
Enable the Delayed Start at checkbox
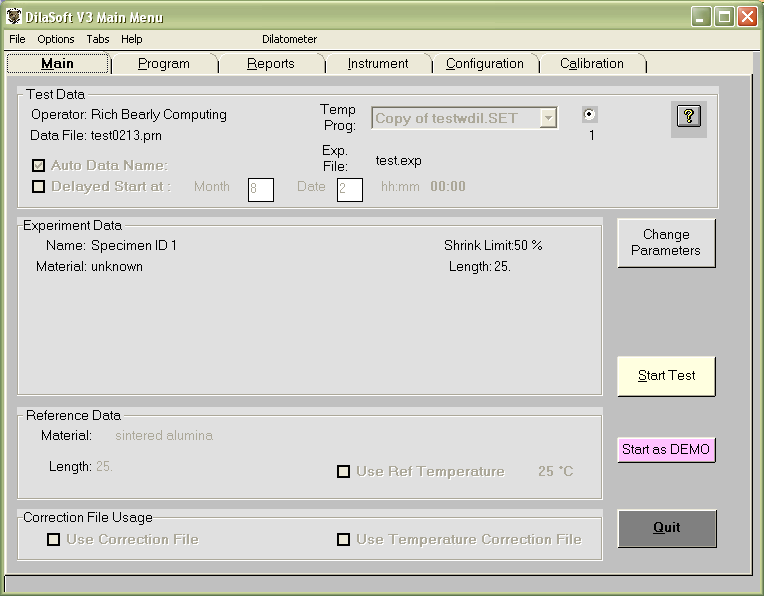38,187
